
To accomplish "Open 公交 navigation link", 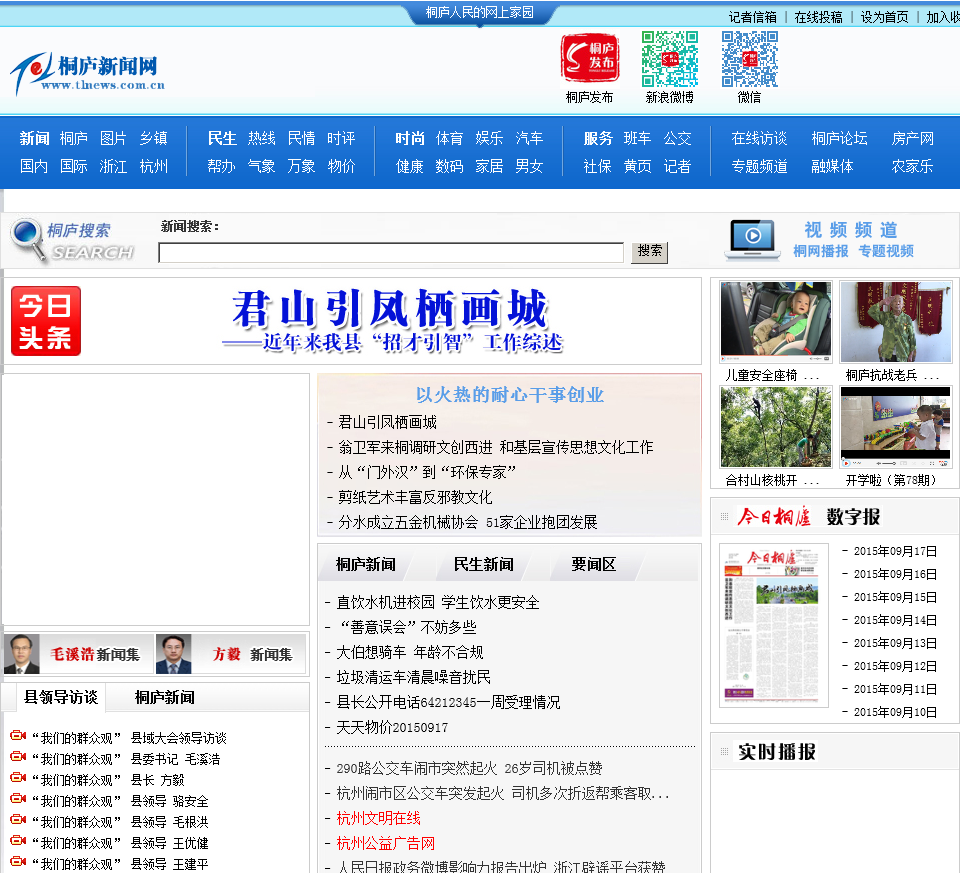I will [678, 138].
